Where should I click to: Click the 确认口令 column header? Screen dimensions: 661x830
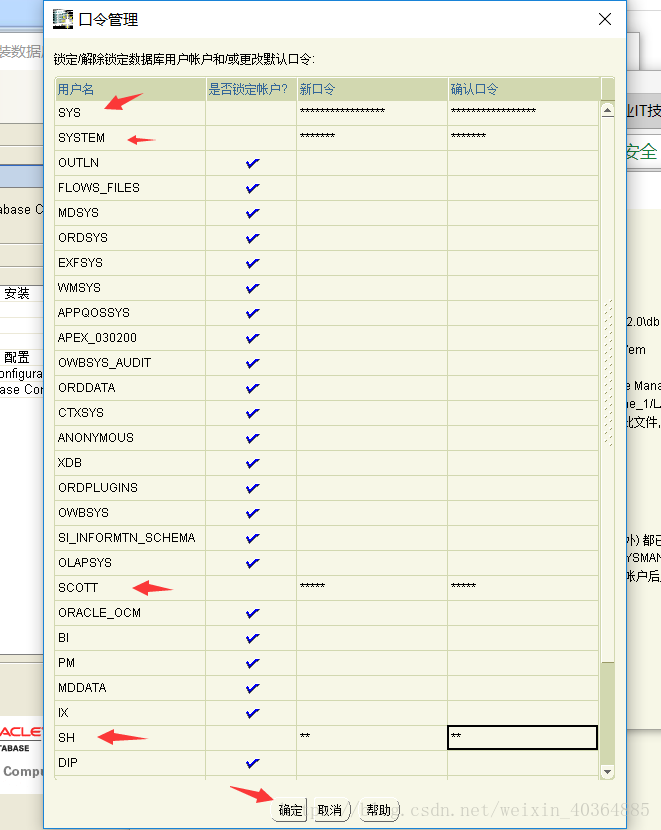524,89
